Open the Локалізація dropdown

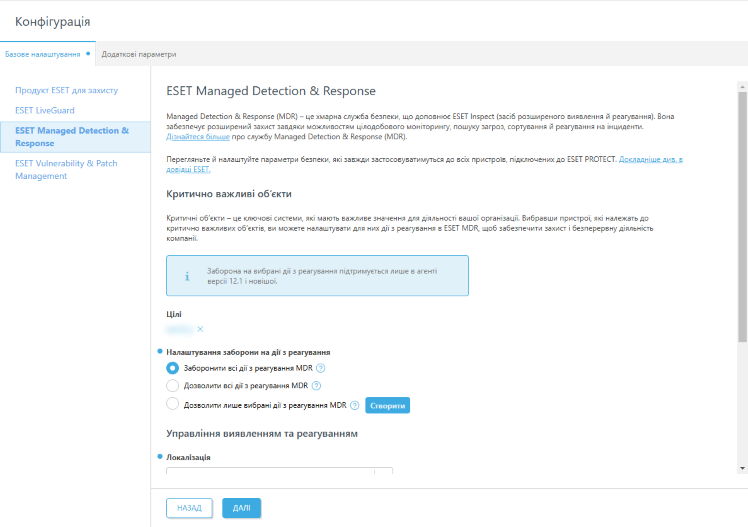pyautogui.click(x=279, y=471)
